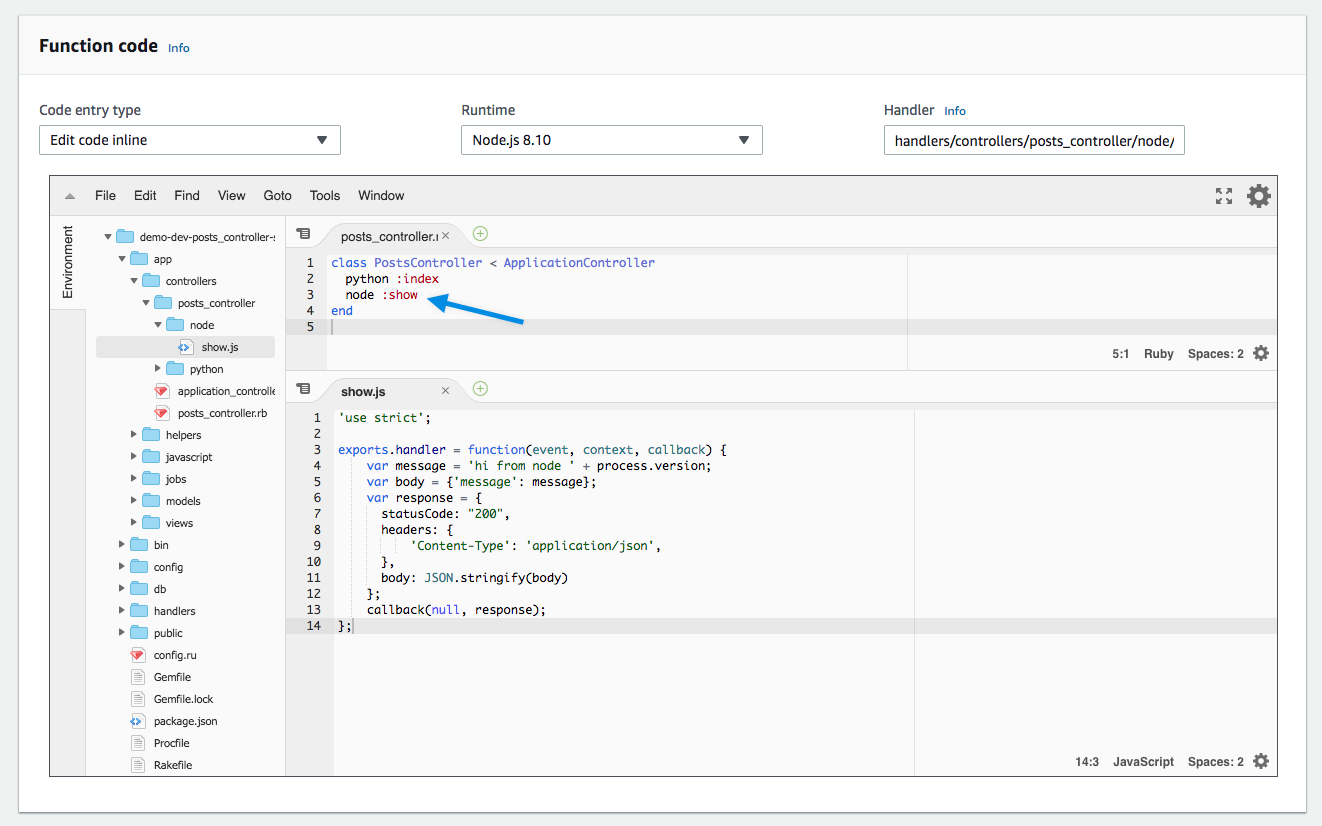
Task: Collapse the node folder
Action: (157, 325)
